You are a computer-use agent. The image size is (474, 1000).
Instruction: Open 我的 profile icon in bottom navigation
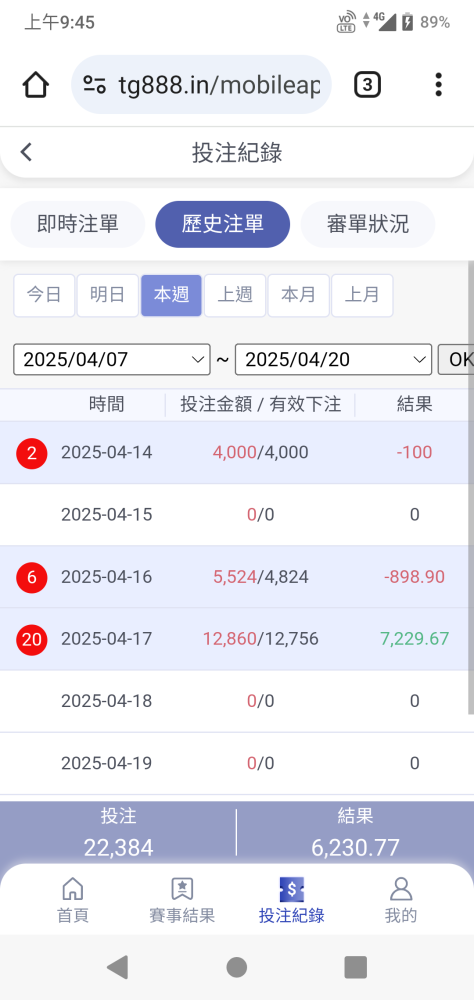[x=401, y=888]
